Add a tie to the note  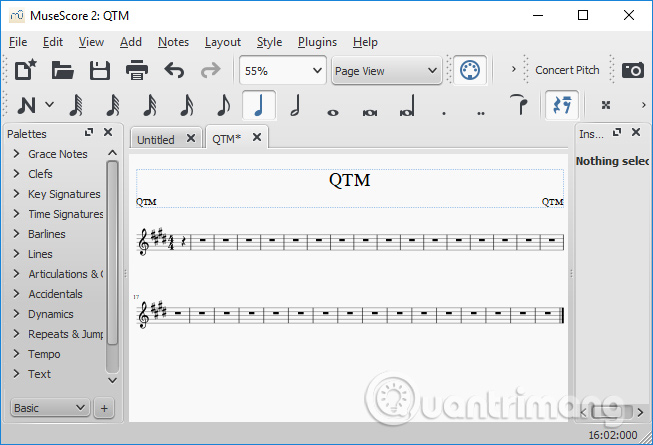pyautogui.click(x=518, y=104)
